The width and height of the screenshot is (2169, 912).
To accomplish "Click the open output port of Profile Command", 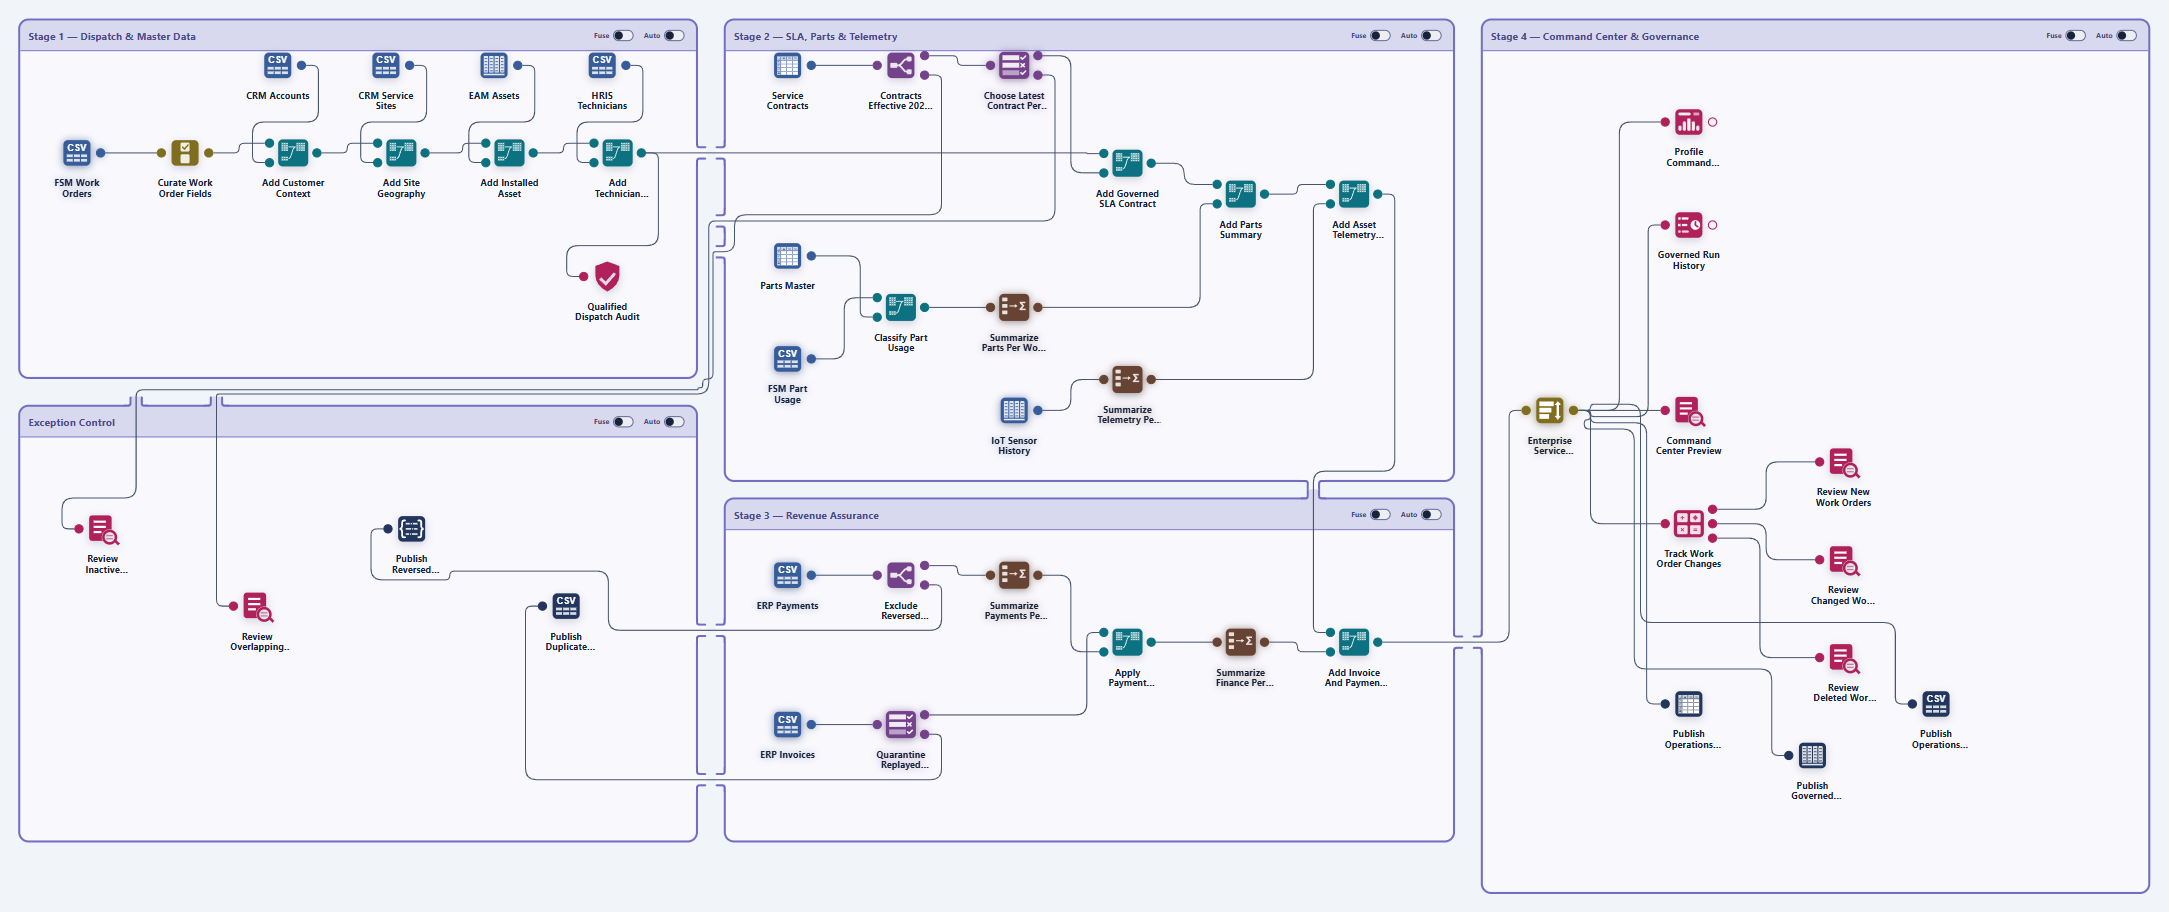I will point(1713,122).
